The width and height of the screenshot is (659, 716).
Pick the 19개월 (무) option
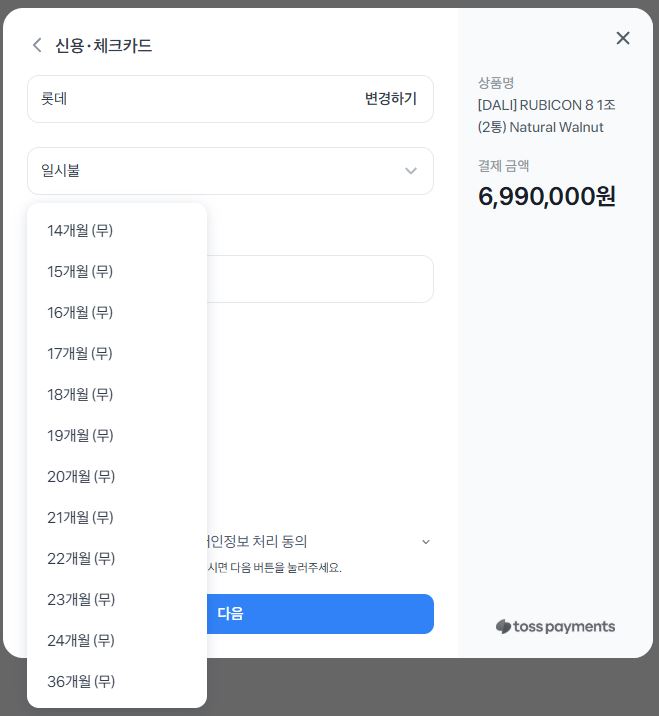click(81, 436)
